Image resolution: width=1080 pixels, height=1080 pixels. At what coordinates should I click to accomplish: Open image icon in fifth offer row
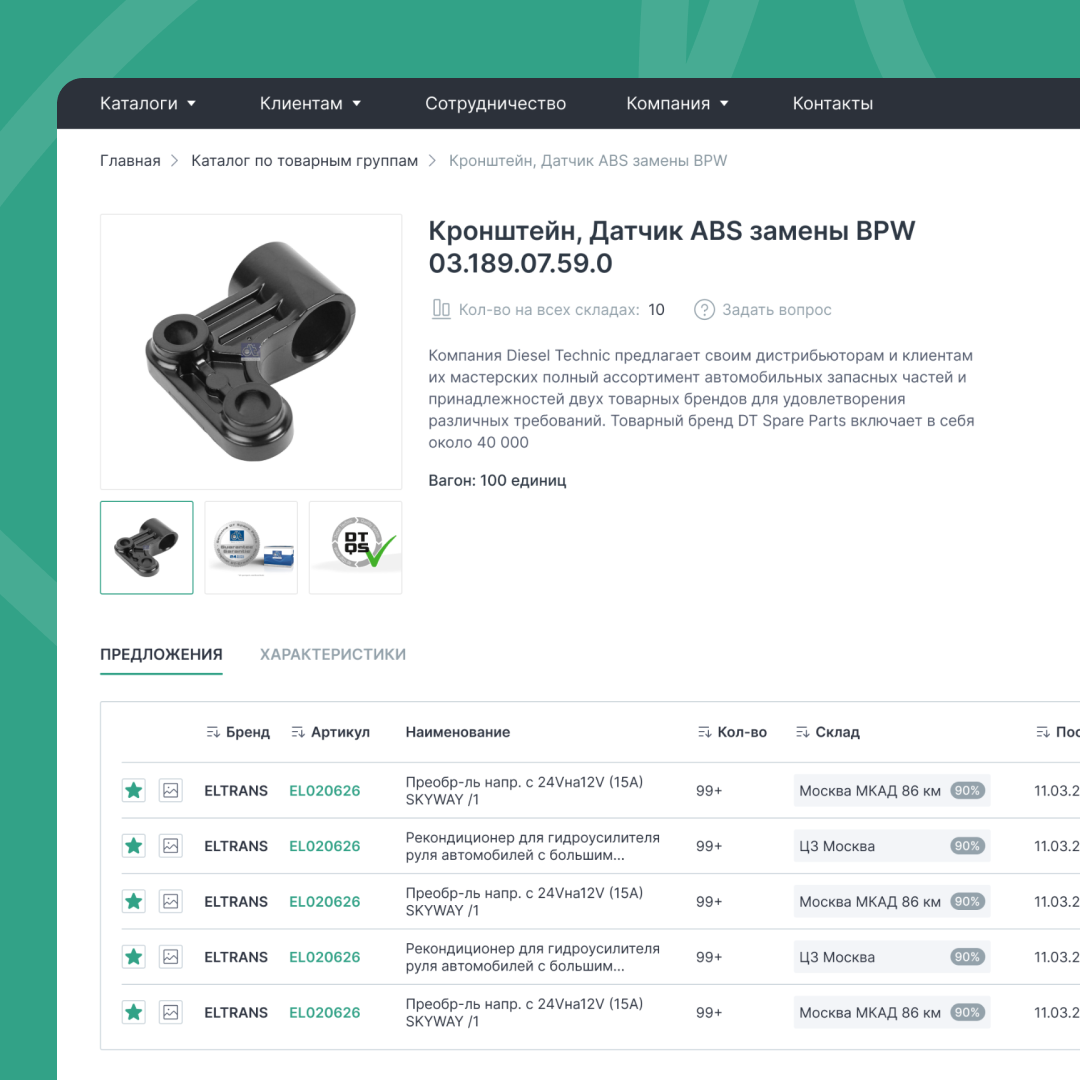(171, 1012)
